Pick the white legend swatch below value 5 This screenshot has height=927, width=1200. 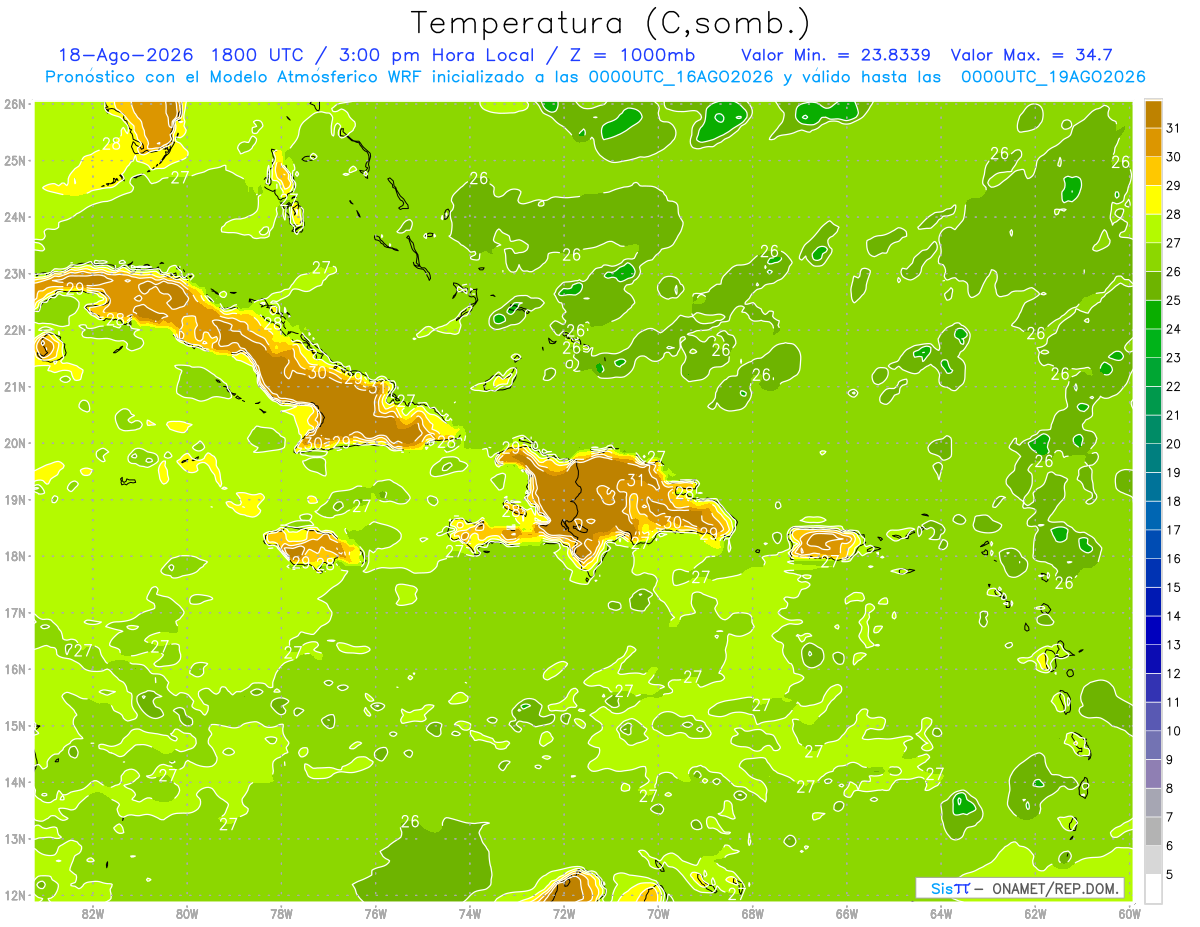[x=1153, y=888]
